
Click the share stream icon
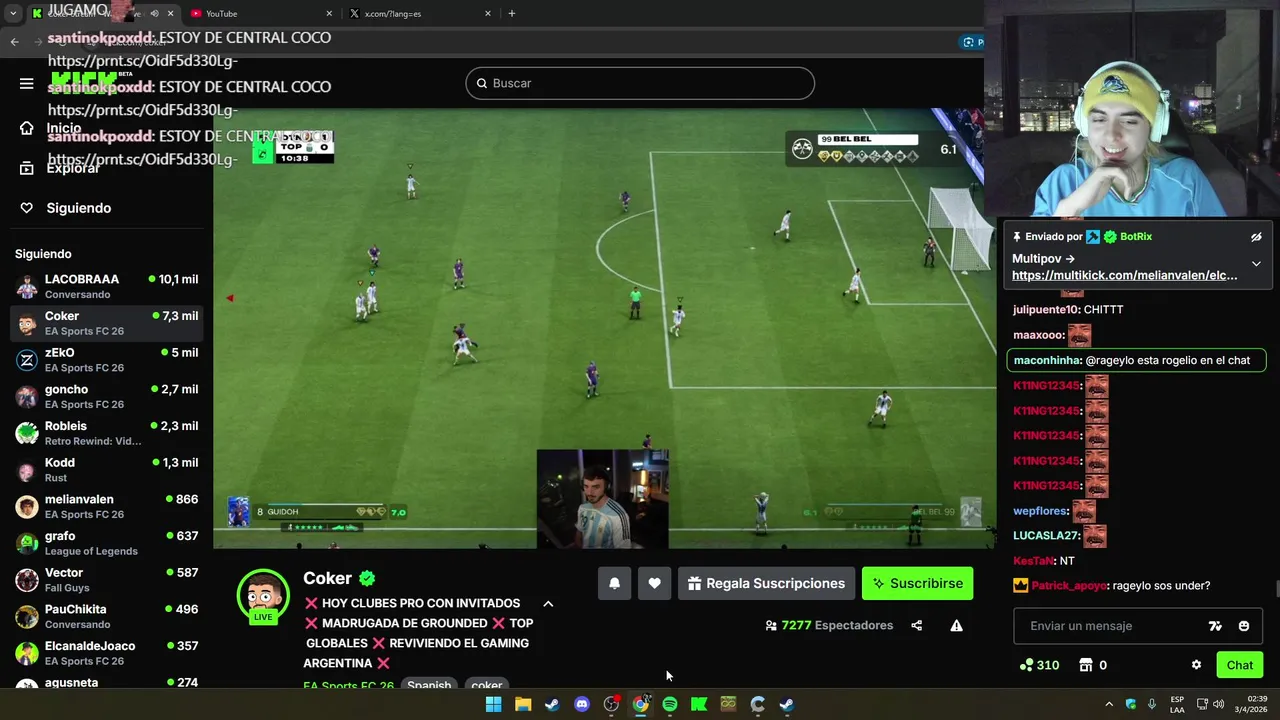[916, 626]
